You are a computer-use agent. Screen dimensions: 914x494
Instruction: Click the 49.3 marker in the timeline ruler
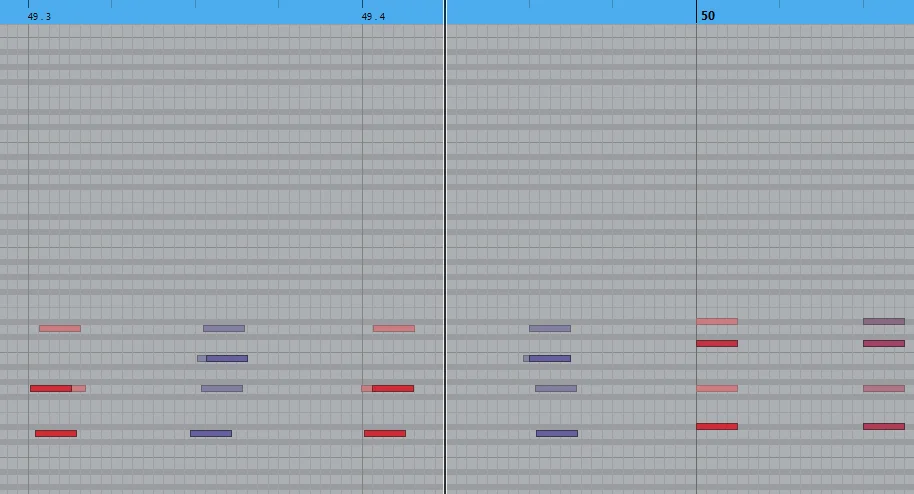coord(39,17)
